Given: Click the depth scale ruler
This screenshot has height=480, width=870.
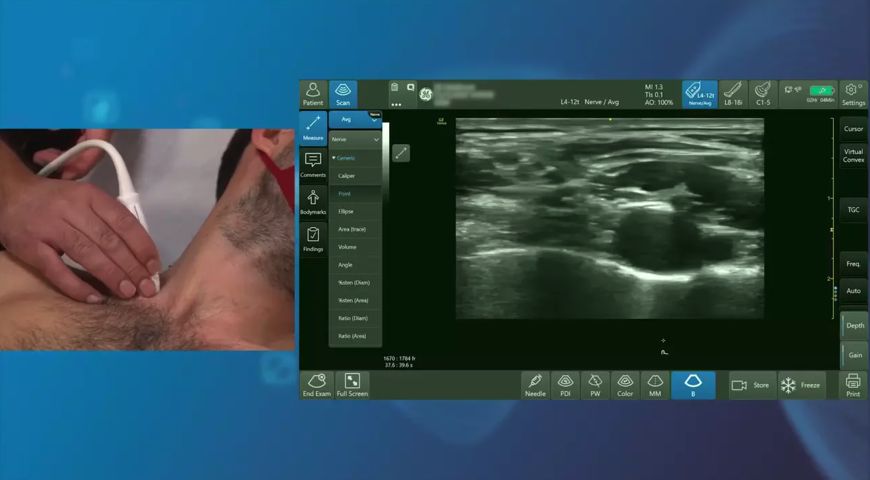Looking at the screenshot, I should 832,218.
